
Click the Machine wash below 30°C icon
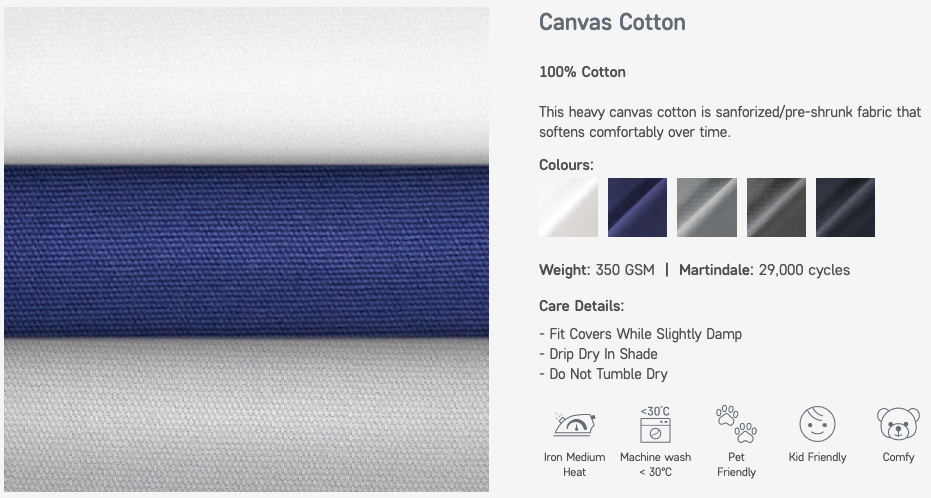pyautogui.click(x=655, y=424)
